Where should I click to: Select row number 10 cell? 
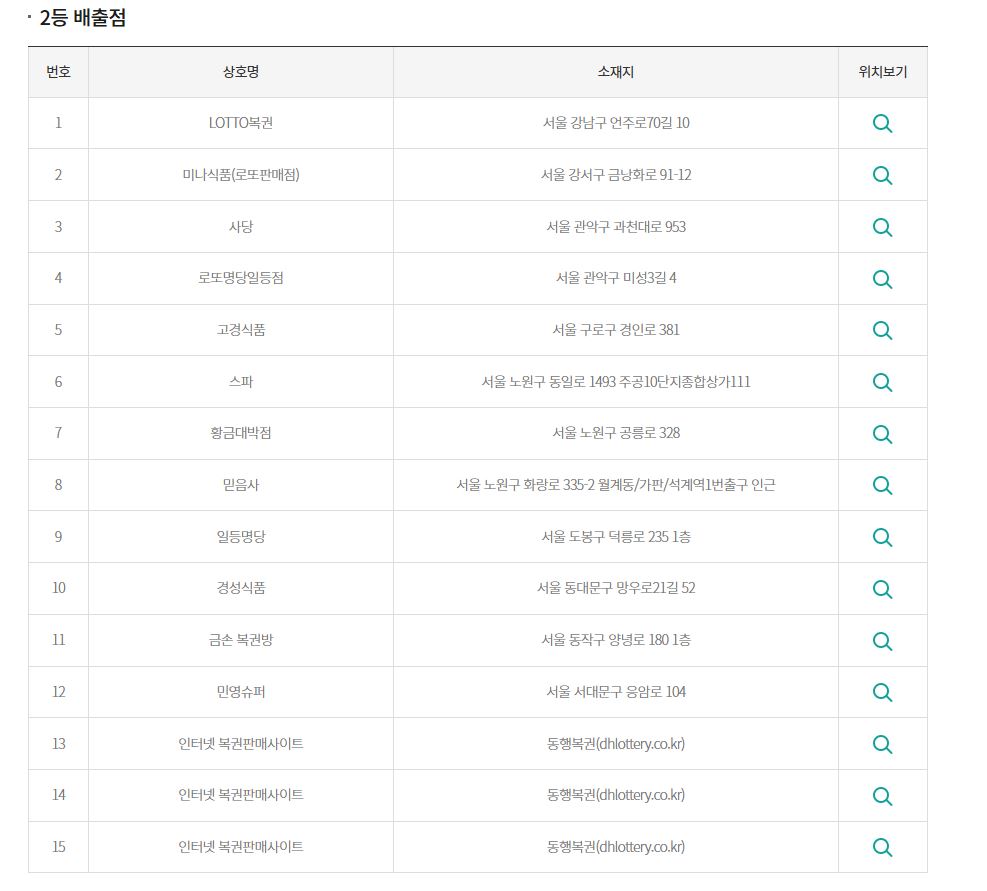coord(59,588)
